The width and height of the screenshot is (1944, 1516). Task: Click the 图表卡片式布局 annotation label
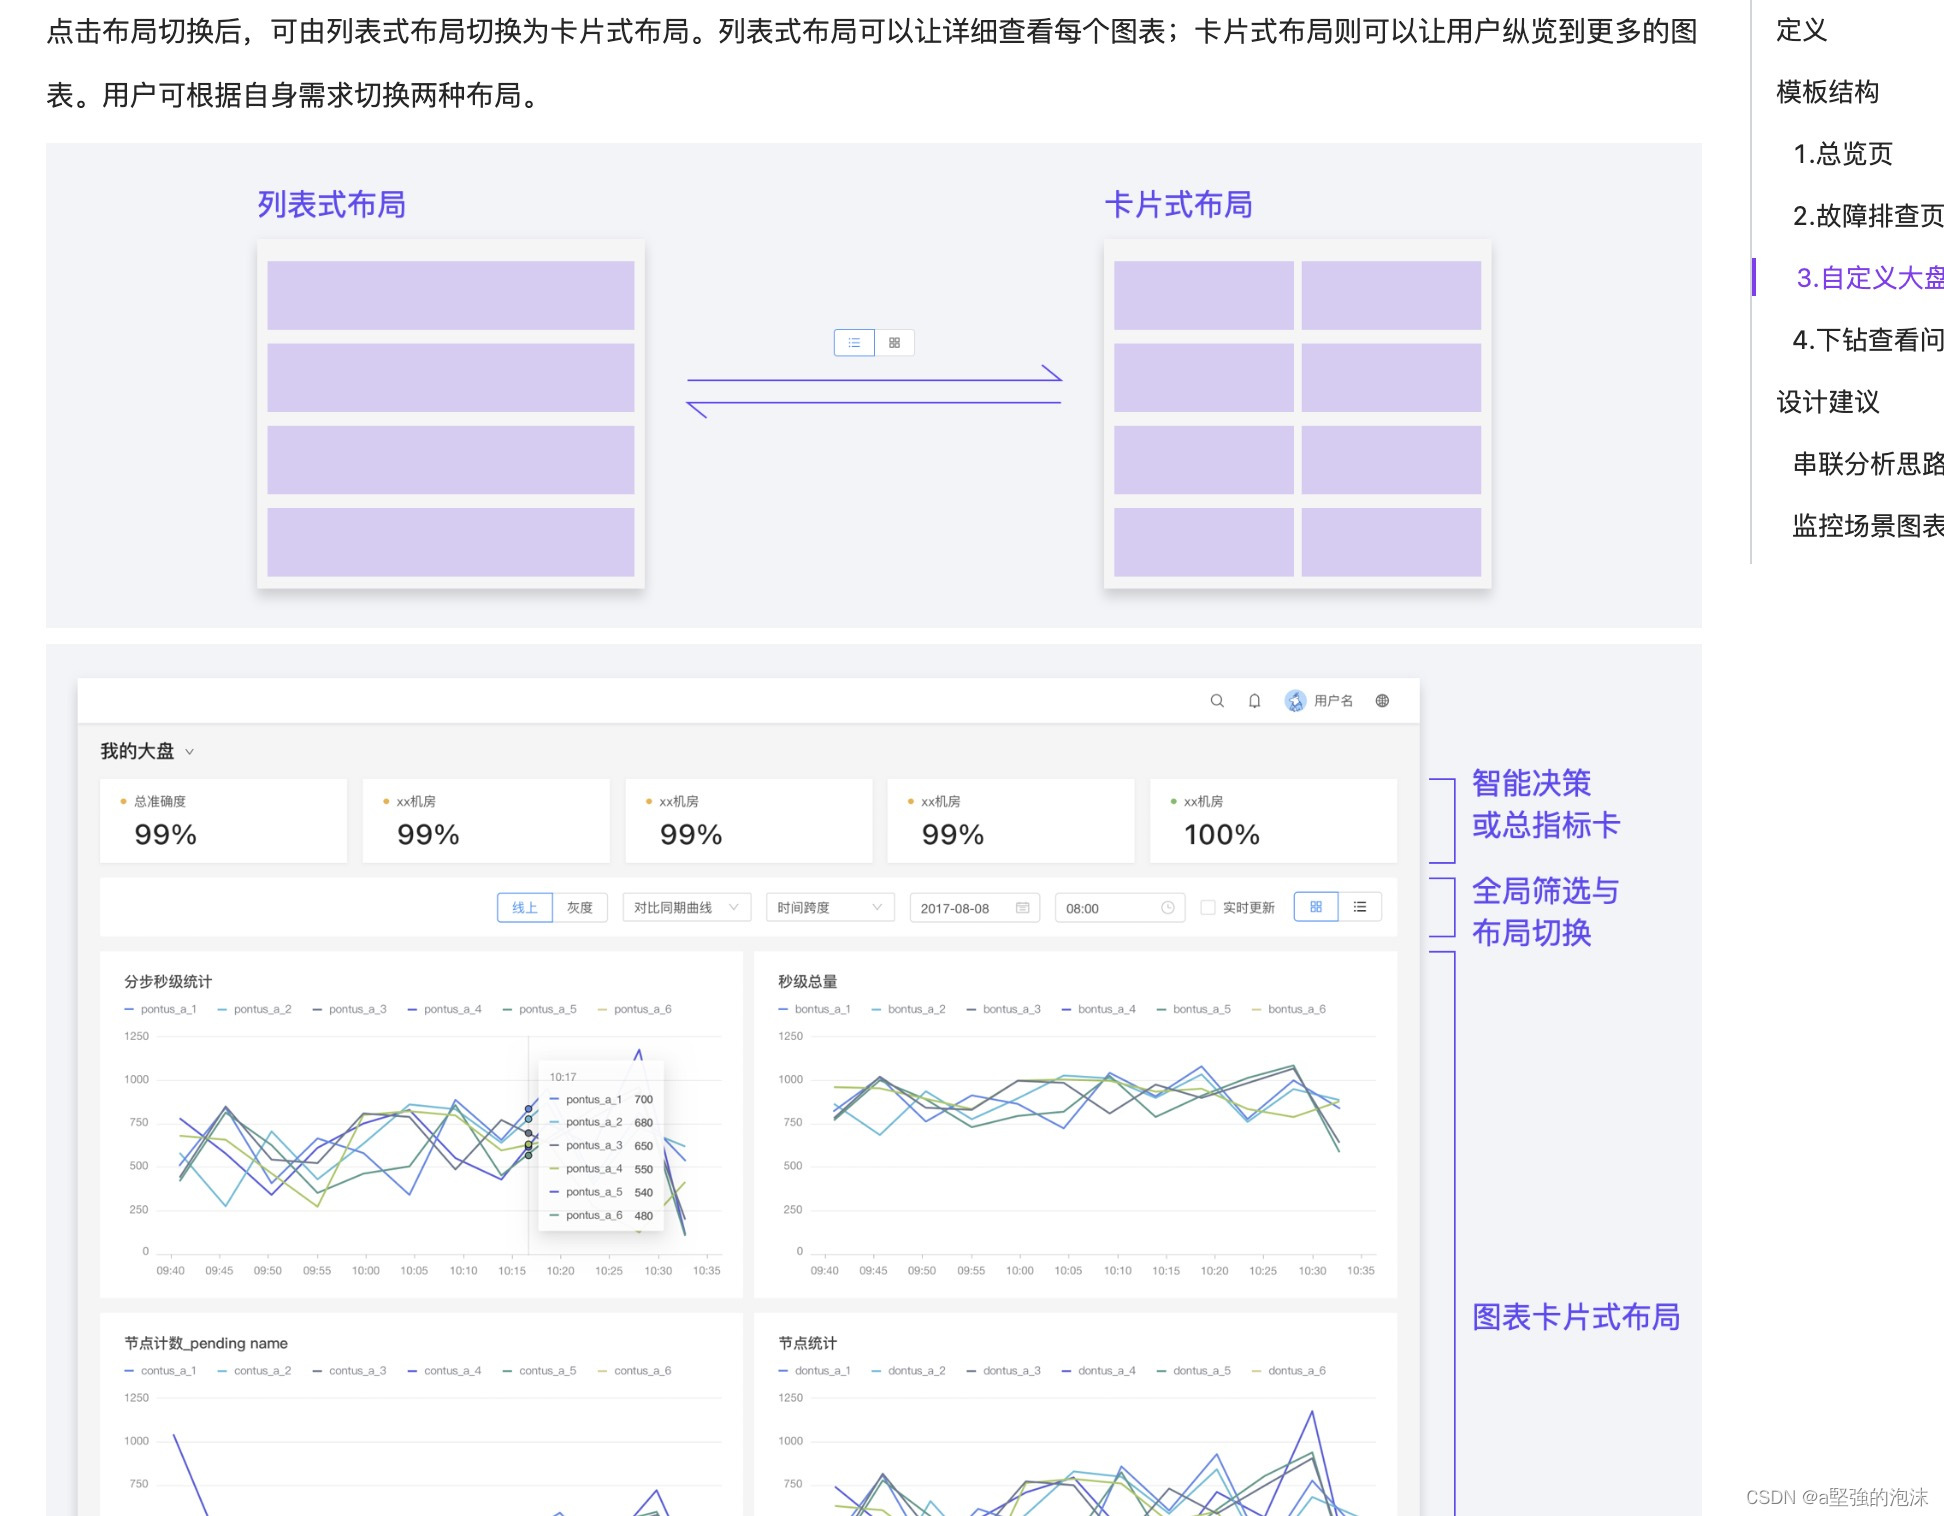1576,1317
